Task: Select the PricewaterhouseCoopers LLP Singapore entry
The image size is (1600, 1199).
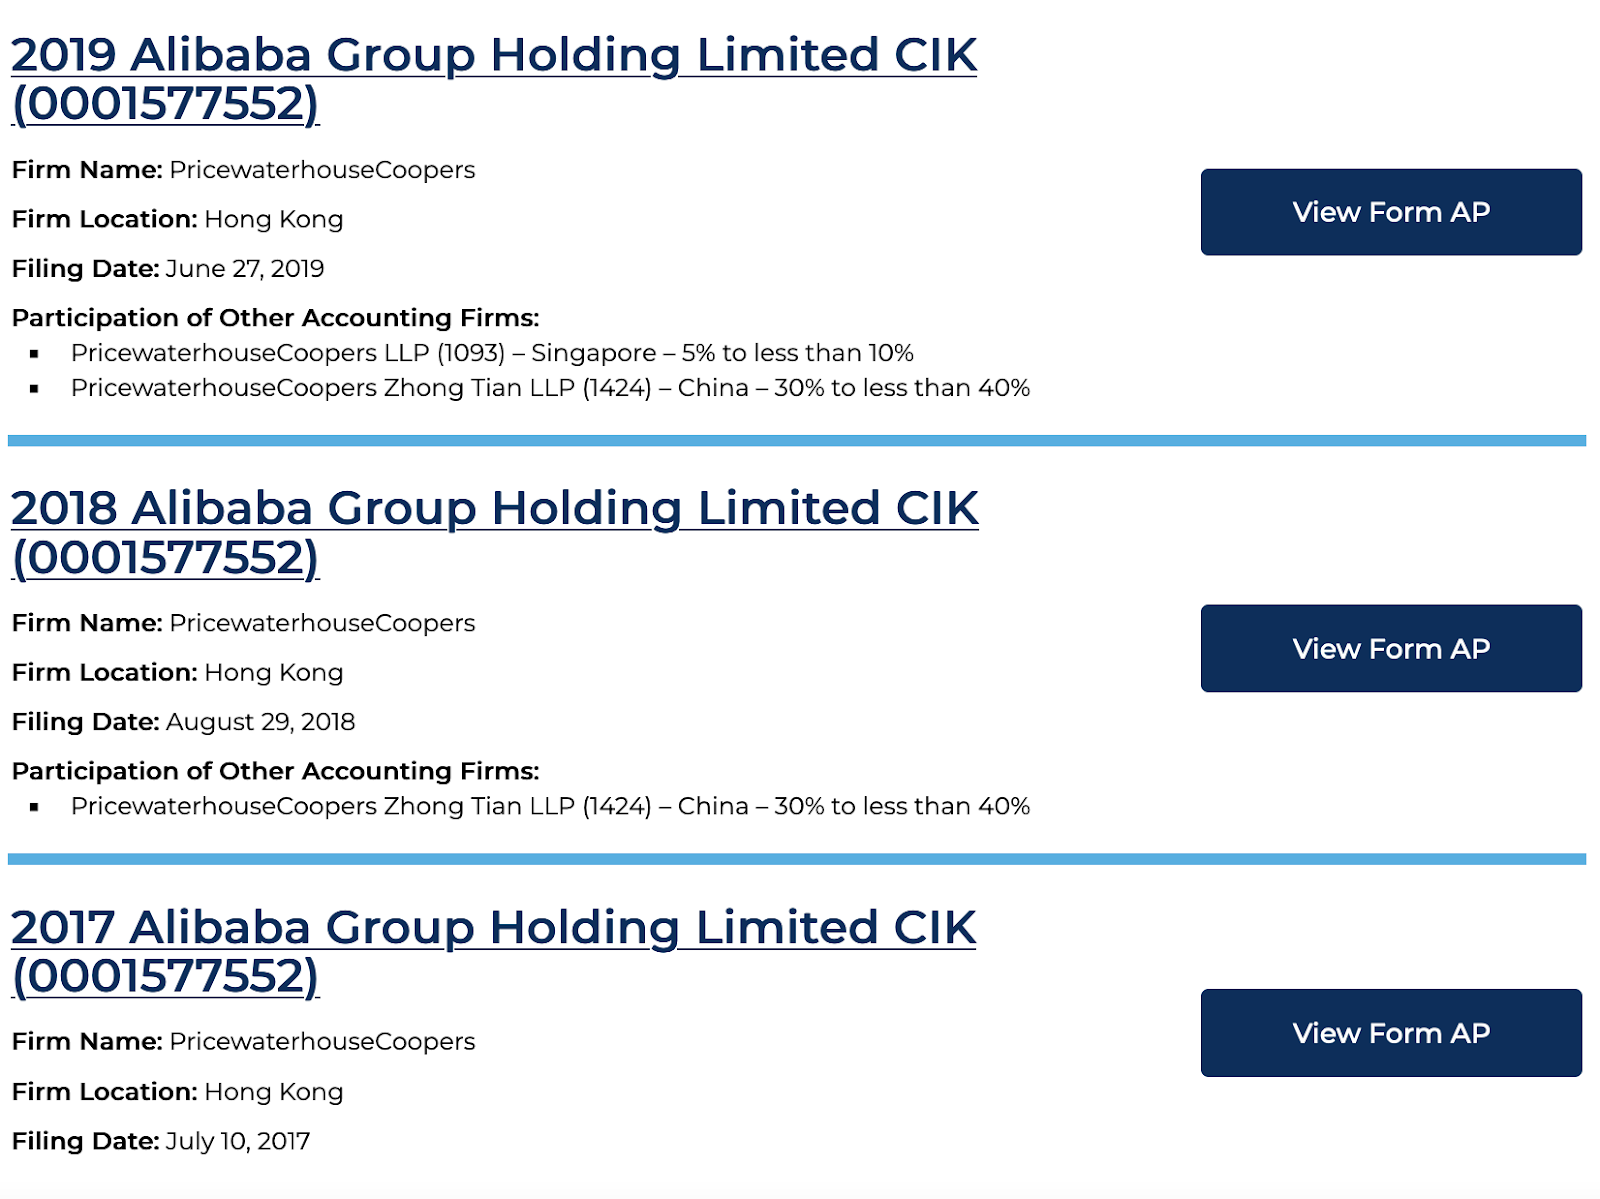Action: [x=492, y=353]
